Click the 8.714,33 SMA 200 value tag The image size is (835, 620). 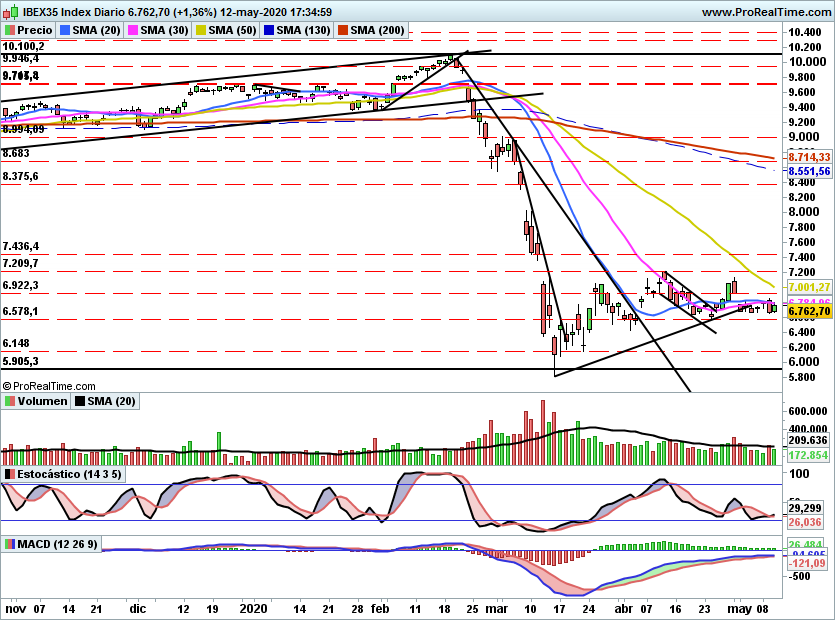coord(810,157)
